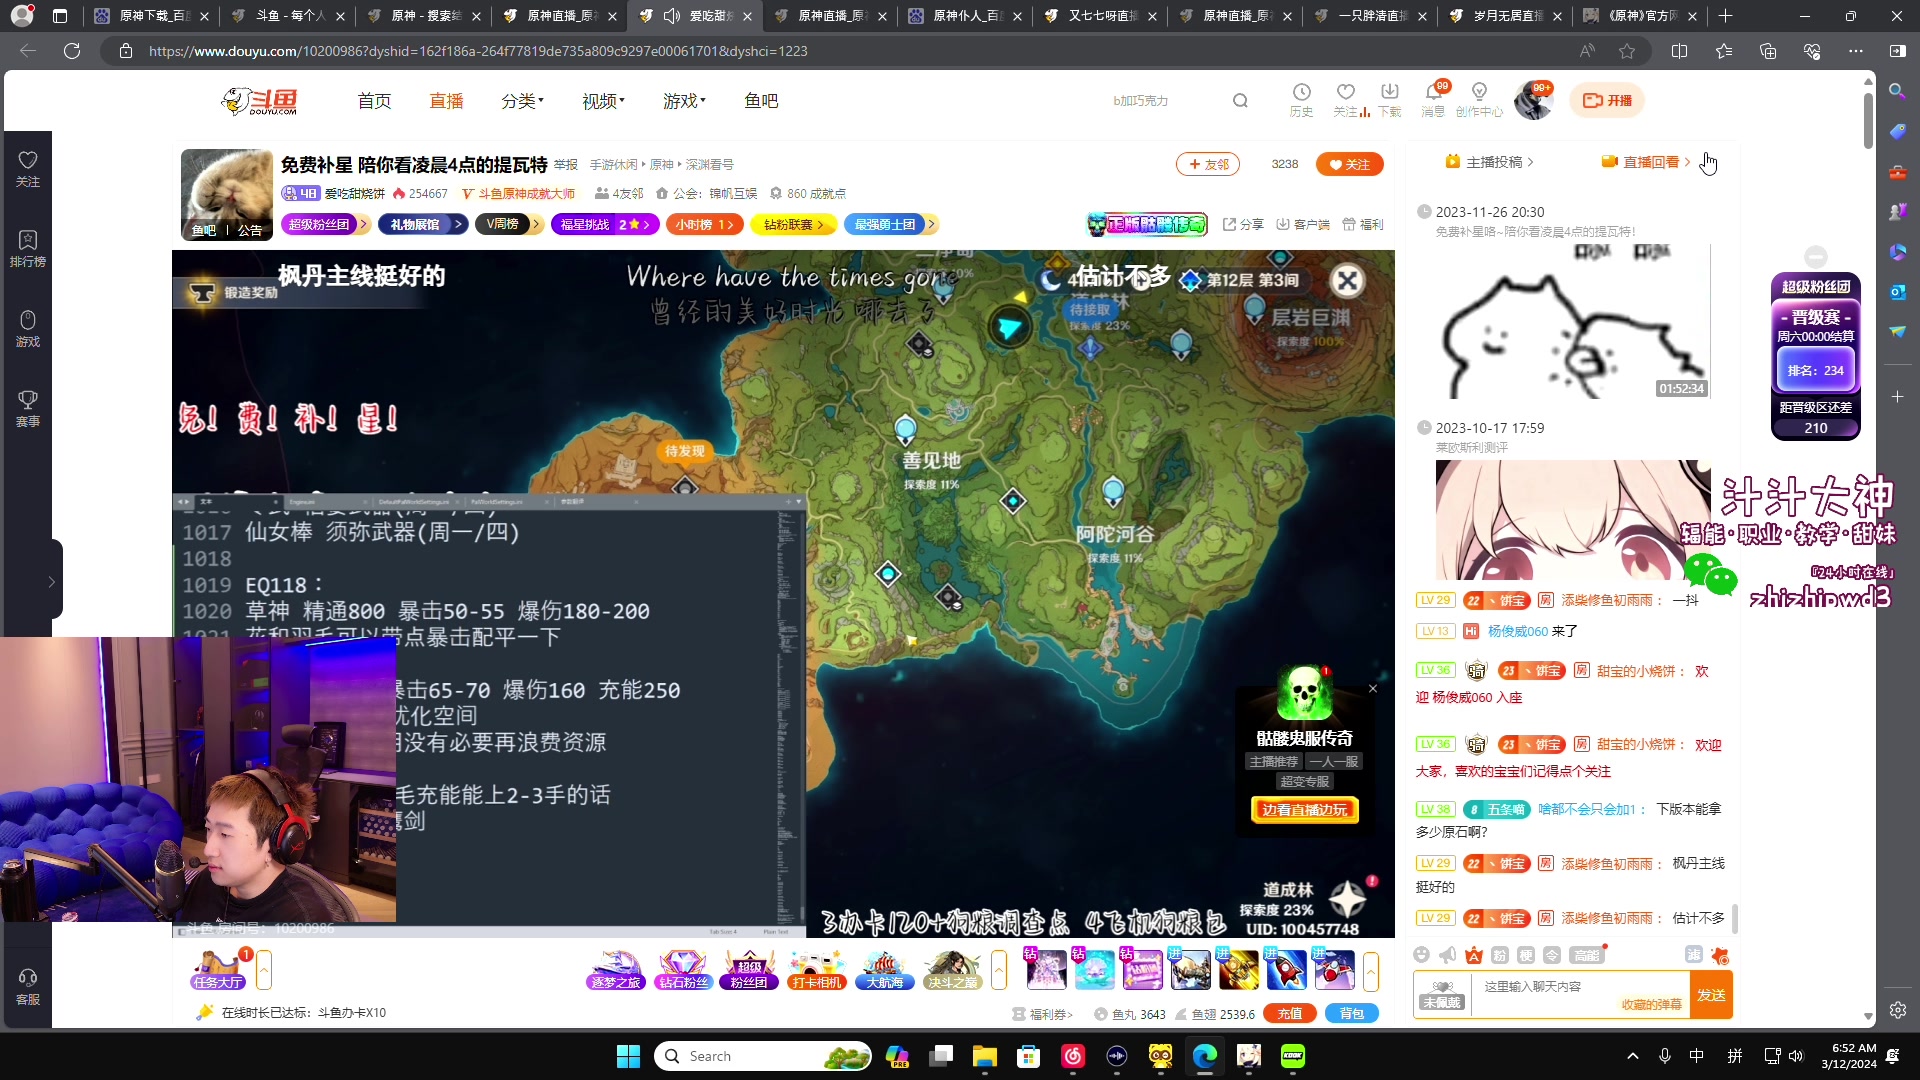The width and height of the screenshot is (1920, 1080).
Task: Open the 钻石粉丝 diamond fans icon
Action: (683, 970)
